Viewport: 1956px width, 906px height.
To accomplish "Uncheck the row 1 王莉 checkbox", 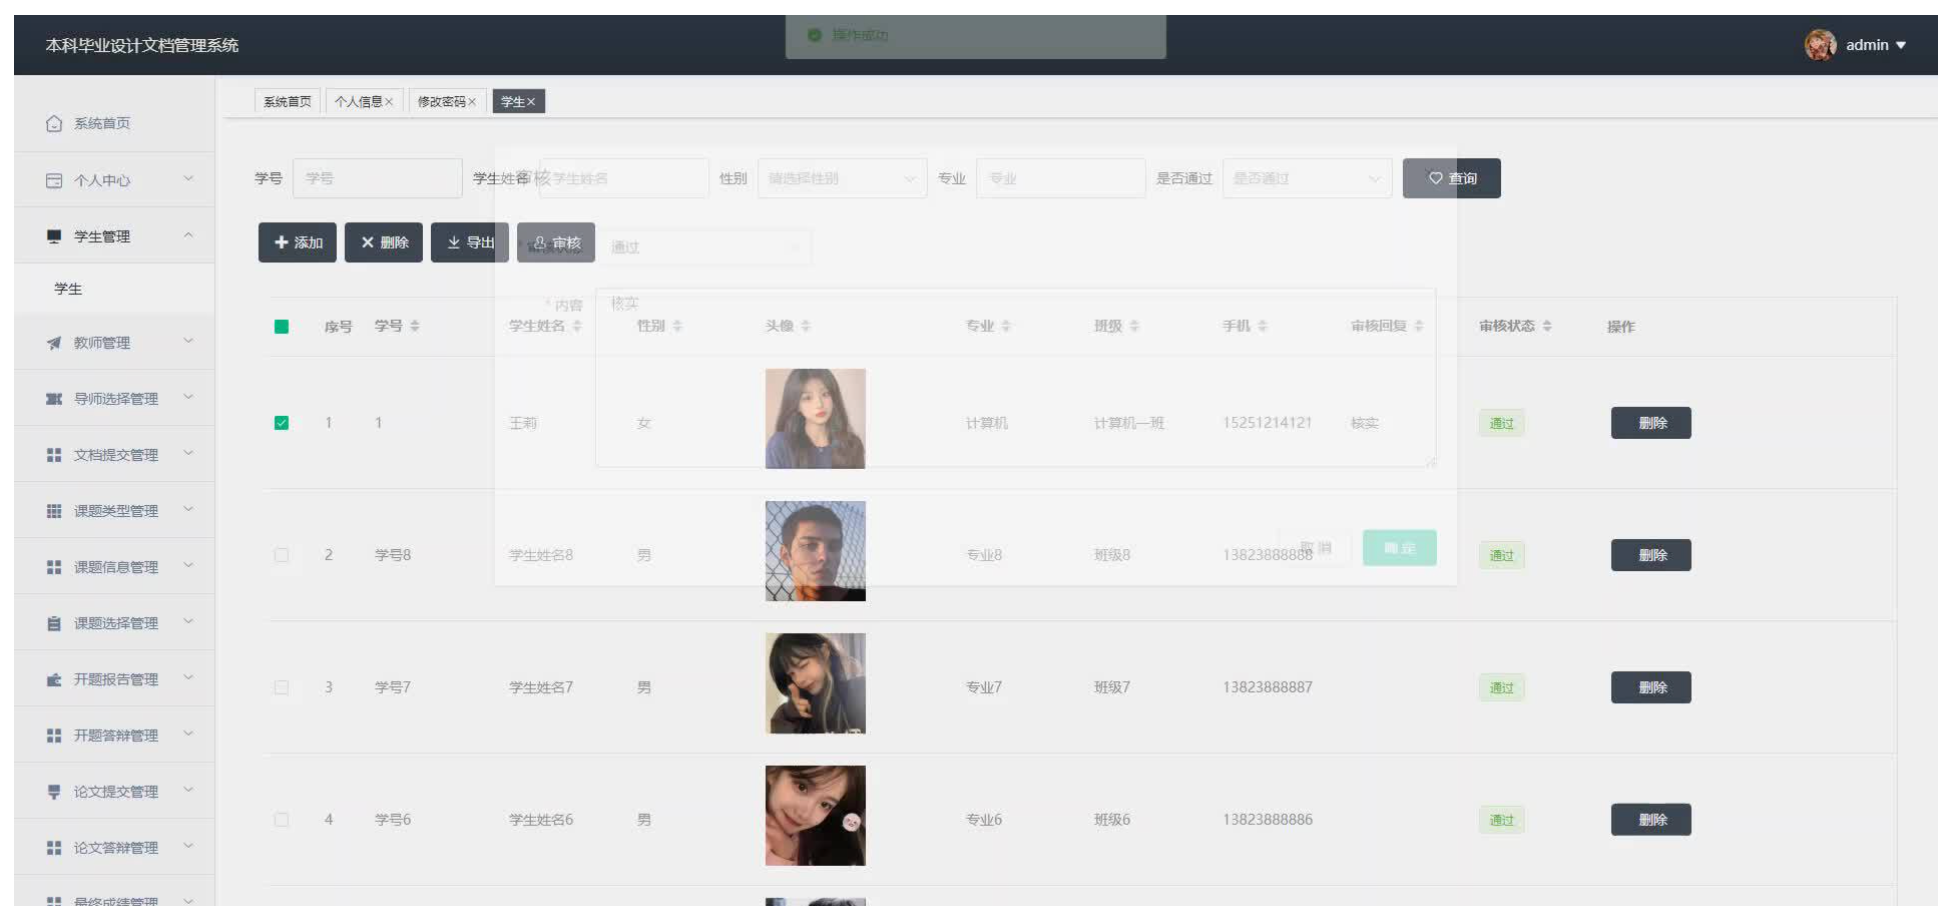I will point(282,423).
